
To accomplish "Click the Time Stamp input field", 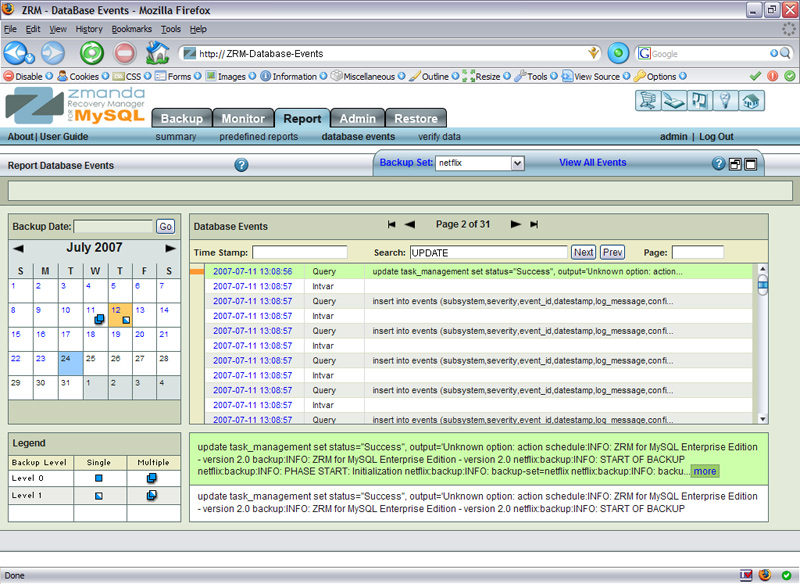I will pos(299,253).
